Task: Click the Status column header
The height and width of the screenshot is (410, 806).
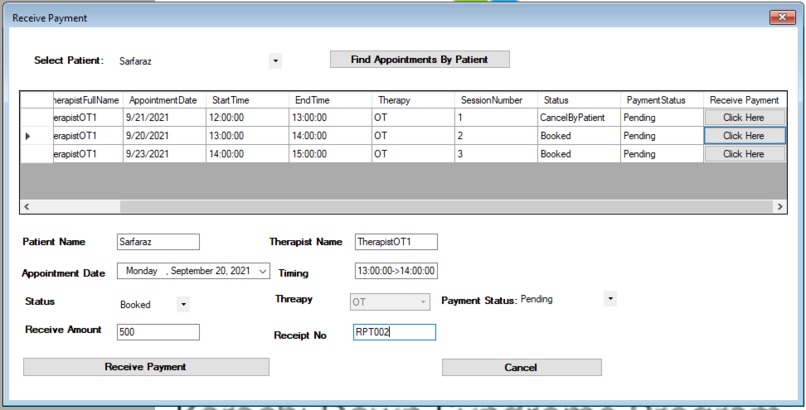Action: 579,100
